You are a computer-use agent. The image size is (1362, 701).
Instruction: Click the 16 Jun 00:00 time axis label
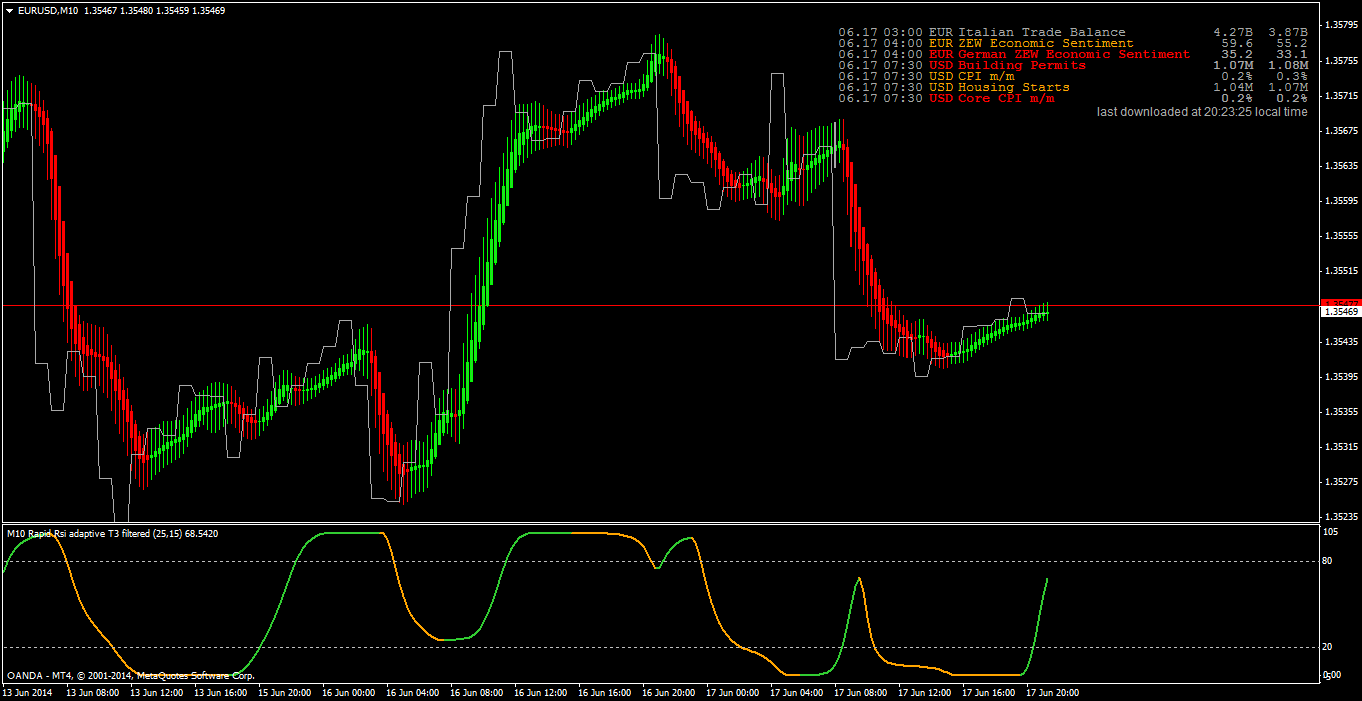[x=348, y=692]
